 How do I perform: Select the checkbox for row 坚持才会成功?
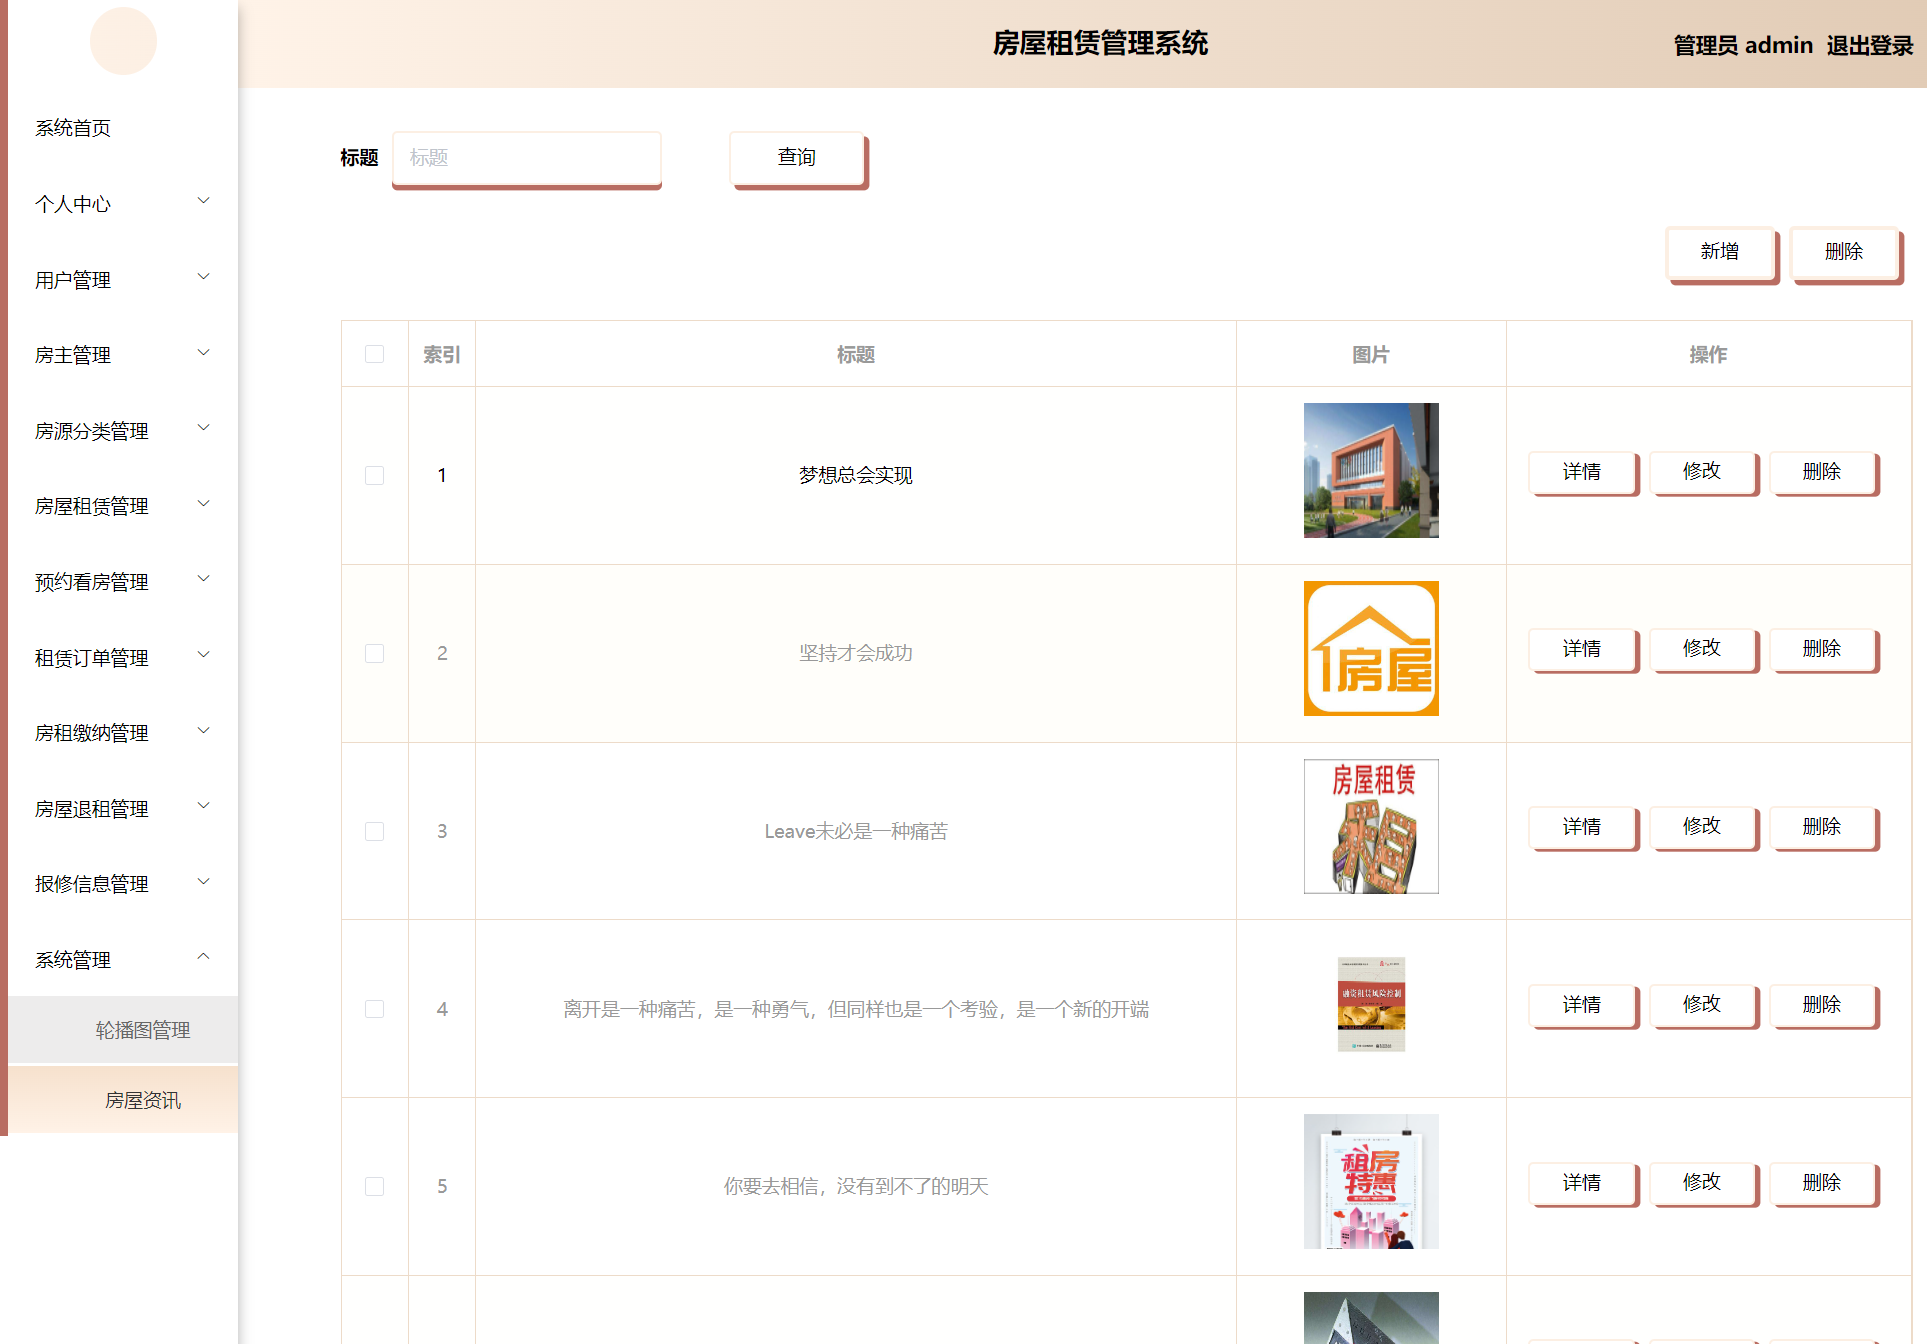tap(374, 653)
